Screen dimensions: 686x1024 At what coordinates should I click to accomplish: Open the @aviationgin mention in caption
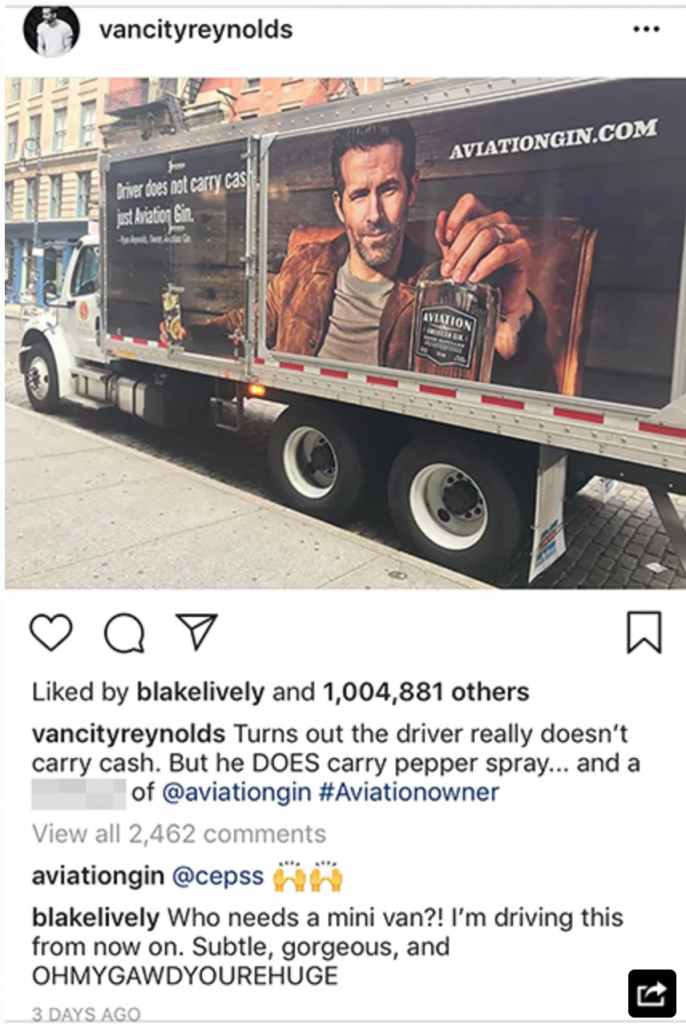pos(236,792)
